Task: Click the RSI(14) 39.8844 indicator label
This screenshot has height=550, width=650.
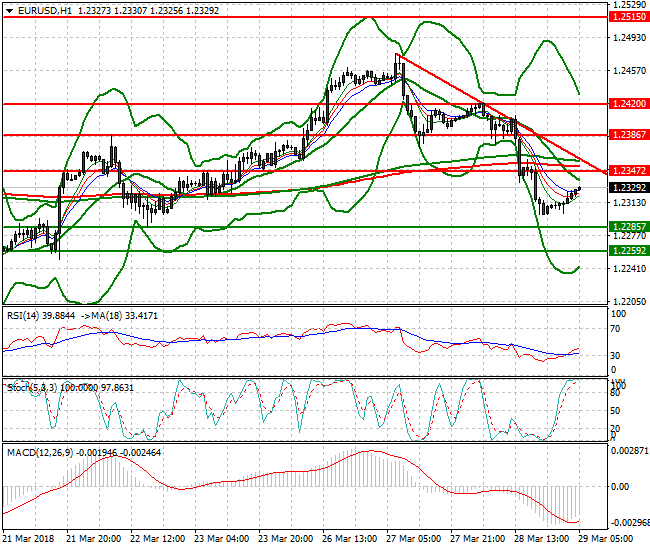Action: tap(41, 316)
